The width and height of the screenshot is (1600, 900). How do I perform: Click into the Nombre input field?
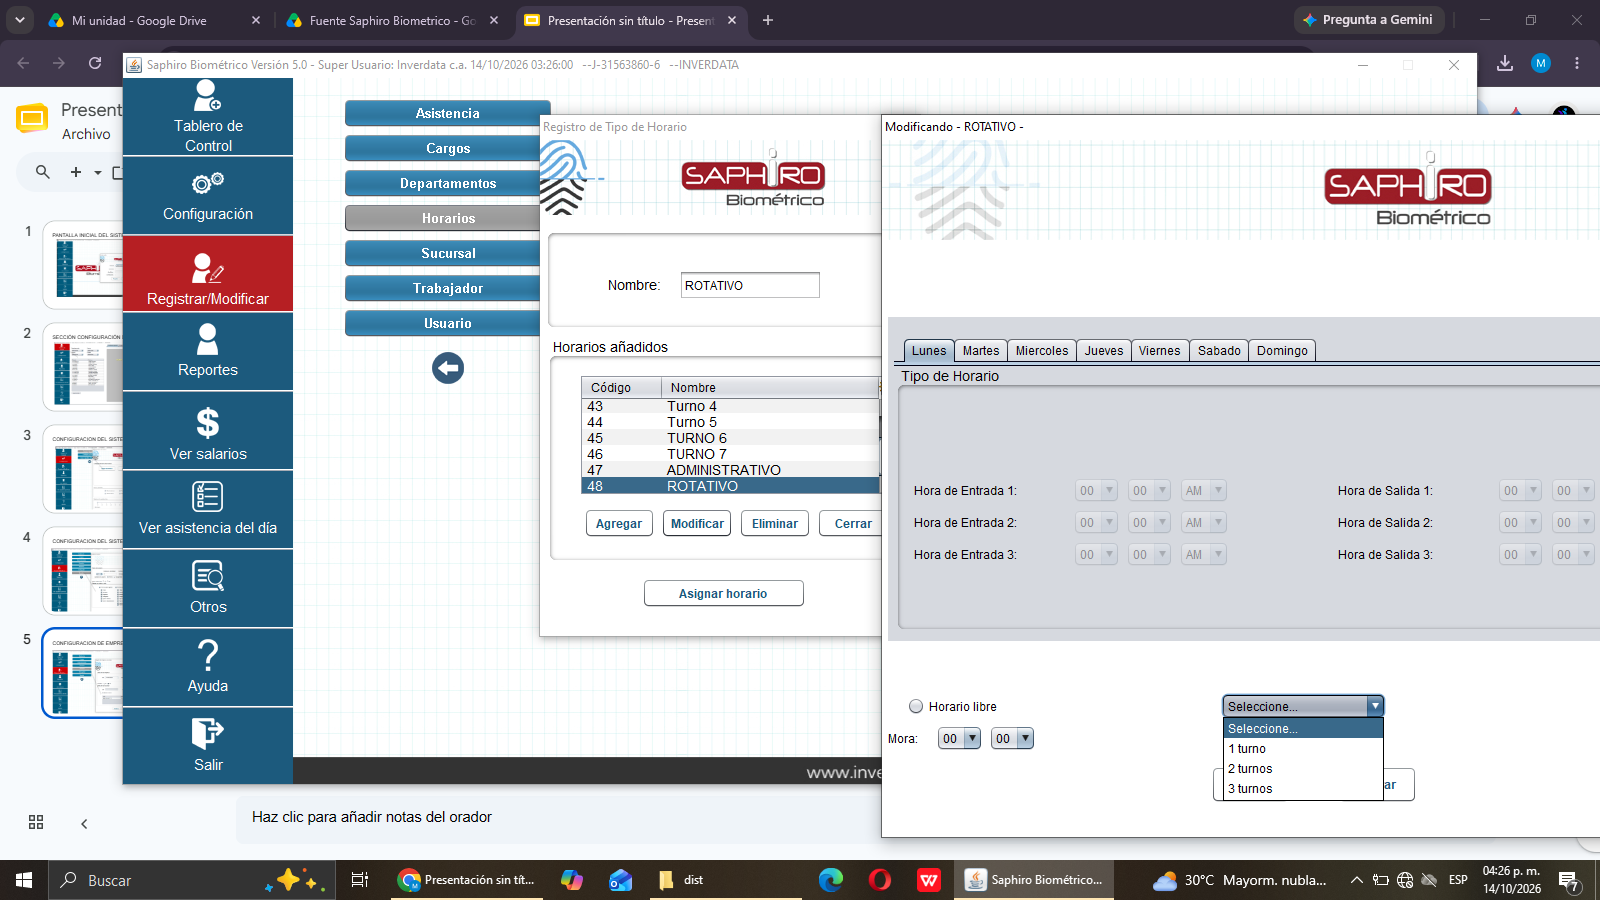750,285
